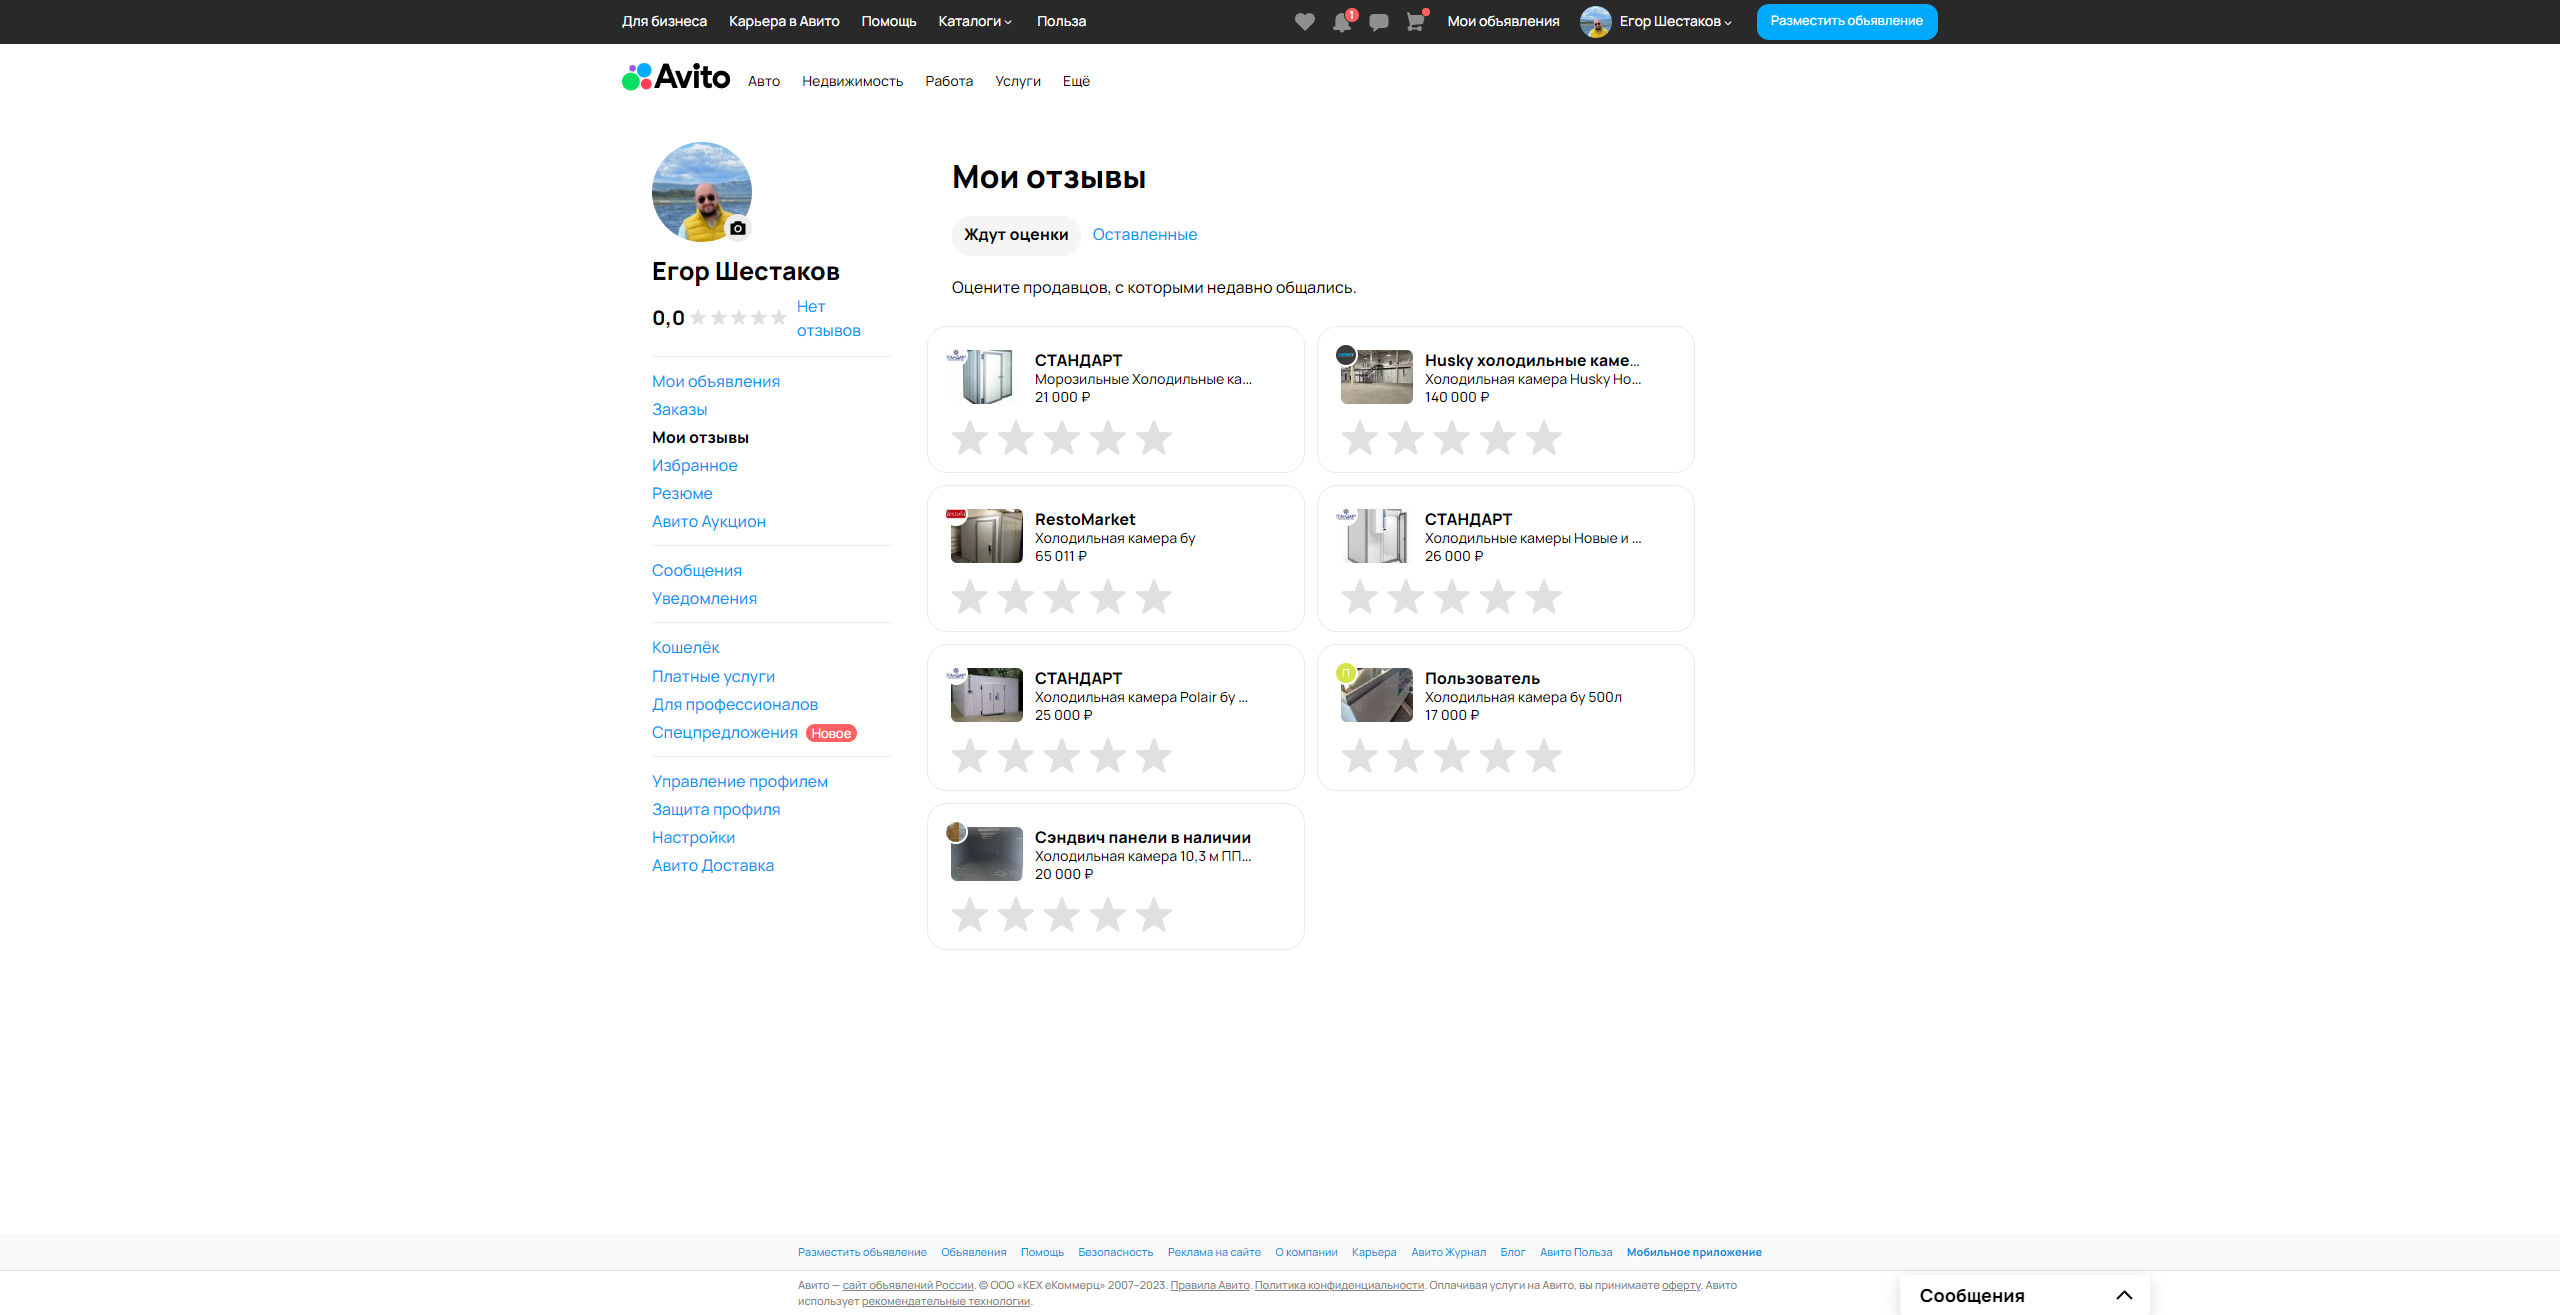Open Спецпредложения in sidebar

[725, 733]
